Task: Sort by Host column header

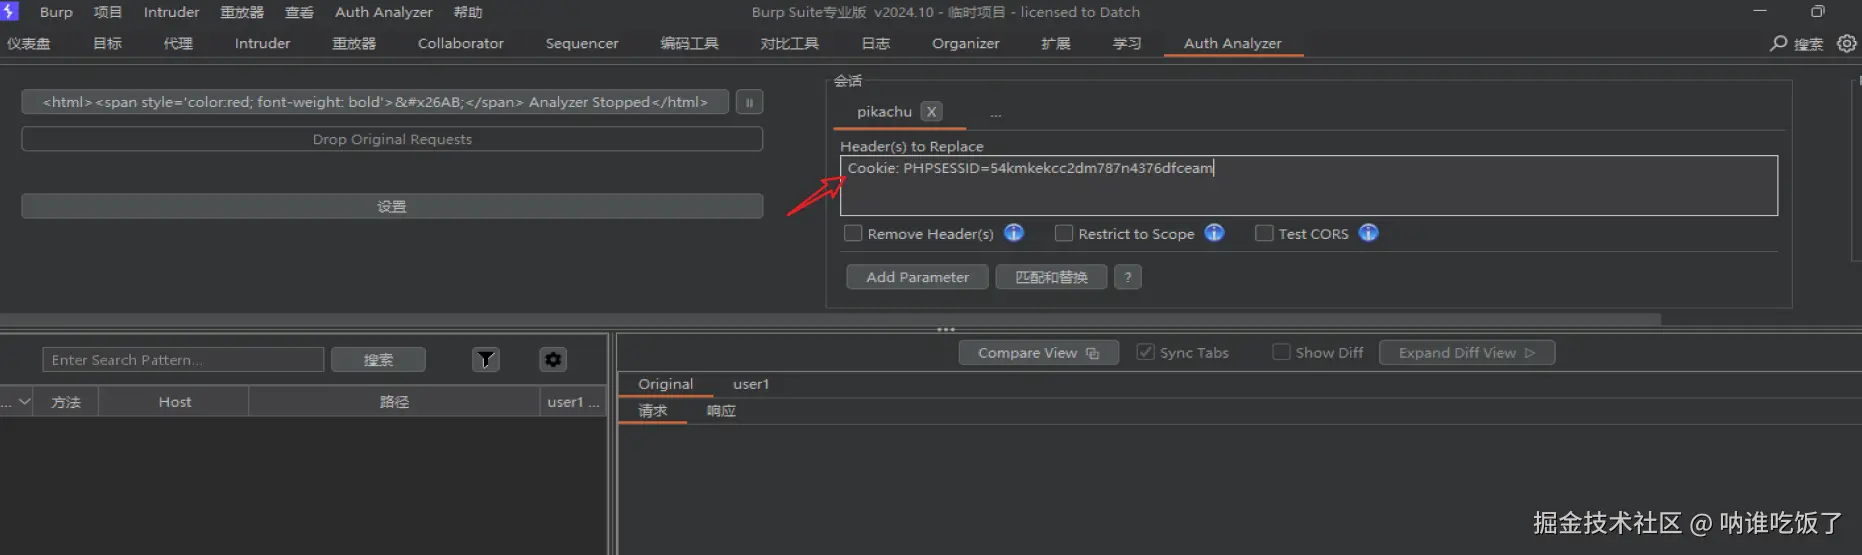Action: (174, 401)
